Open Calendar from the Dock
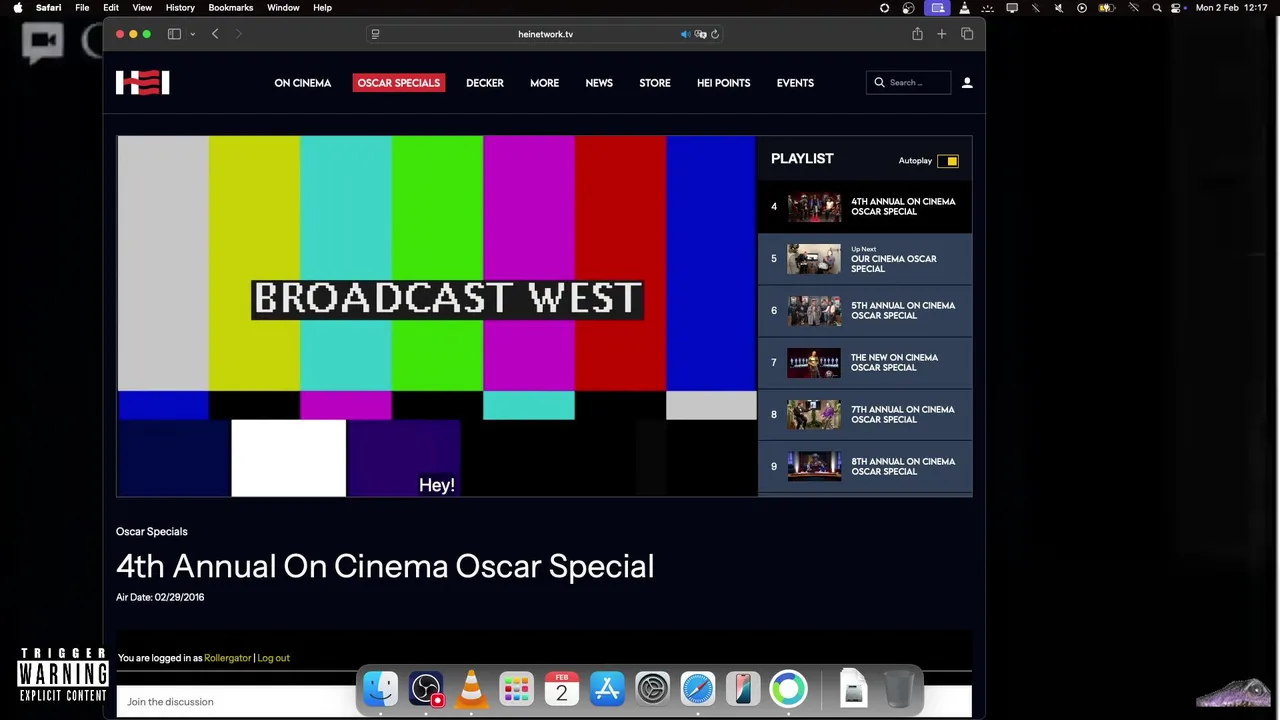The width and height of the screenshot is (1280, 720). 562,689
